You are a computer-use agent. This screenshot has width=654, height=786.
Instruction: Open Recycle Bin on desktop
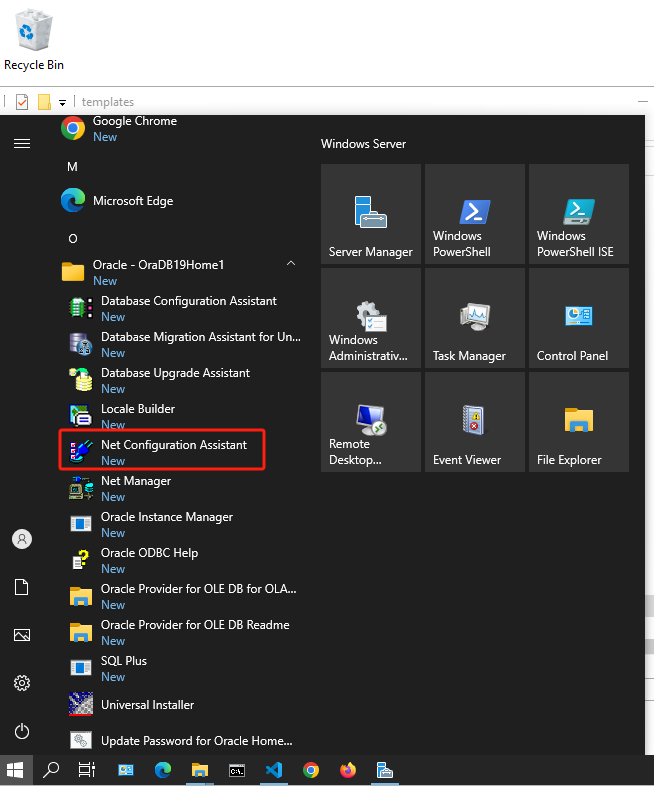click(34, 40)
